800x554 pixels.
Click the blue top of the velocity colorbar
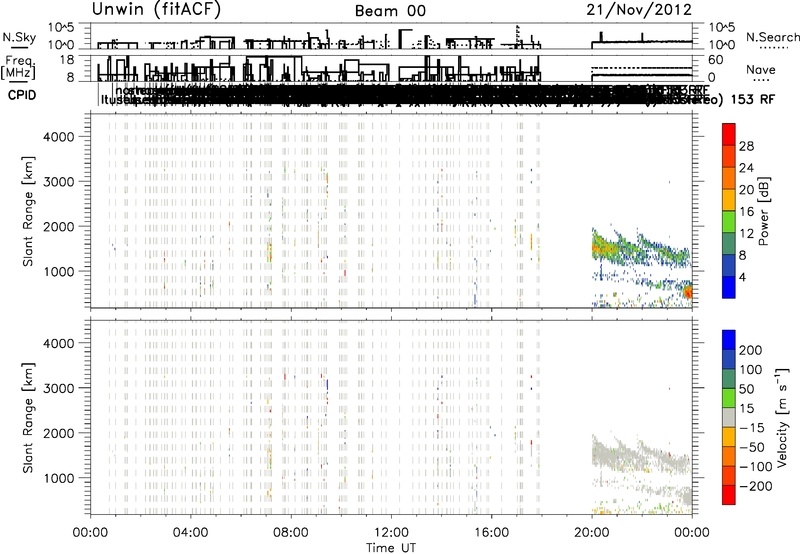(729, 340)
